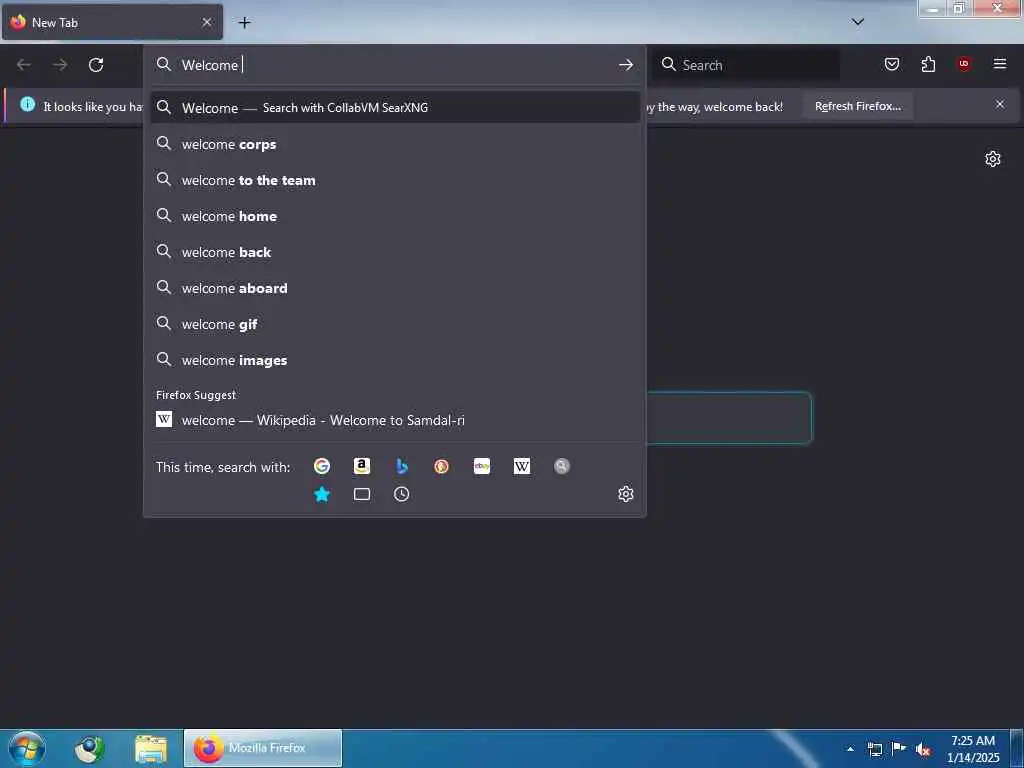
Task: Pick the 'welcome back' suggestion
Action: (394, 252)
